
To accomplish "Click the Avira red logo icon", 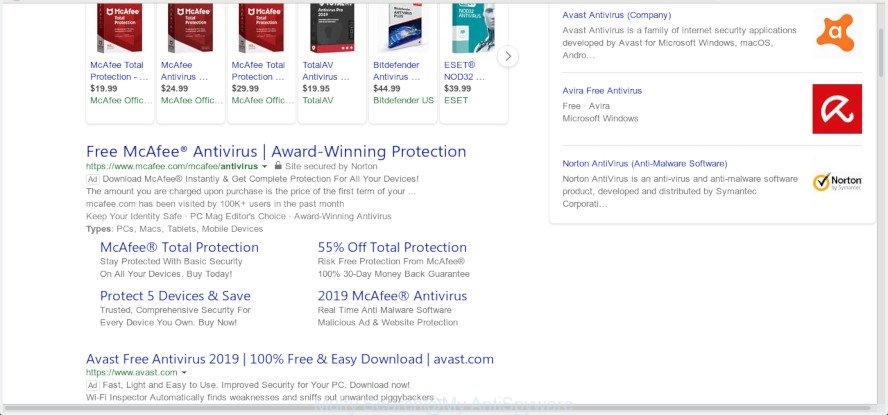I will point(836,109).
